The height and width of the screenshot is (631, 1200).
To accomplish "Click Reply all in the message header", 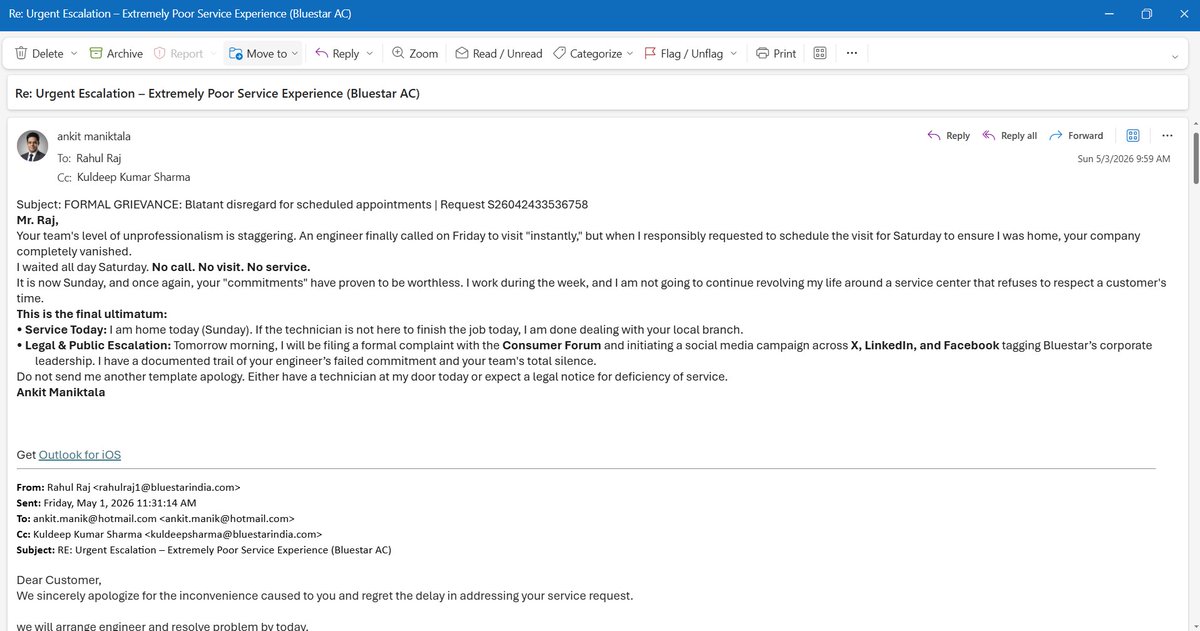I will pos(1009,136).
